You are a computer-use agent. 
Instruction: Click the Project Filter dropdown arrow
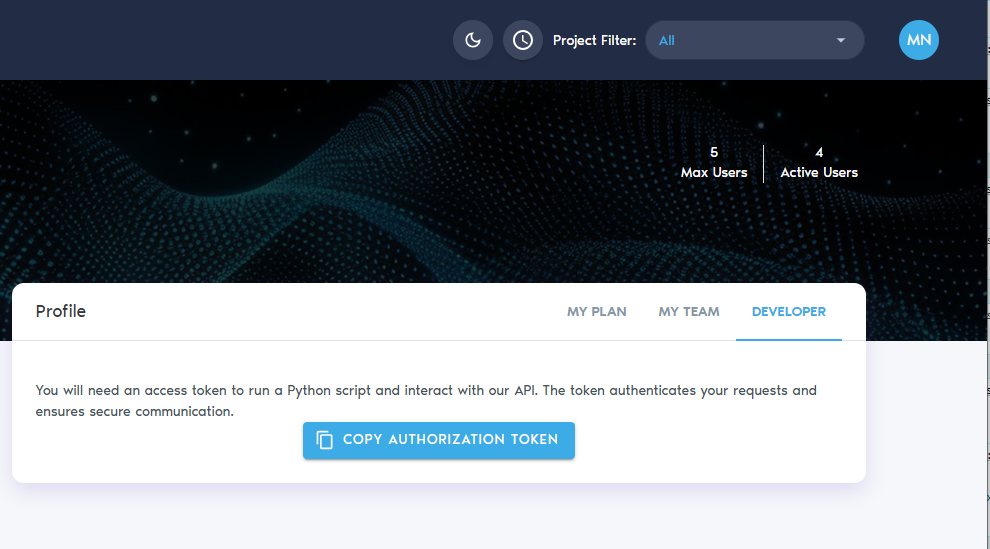click(840, 40)
